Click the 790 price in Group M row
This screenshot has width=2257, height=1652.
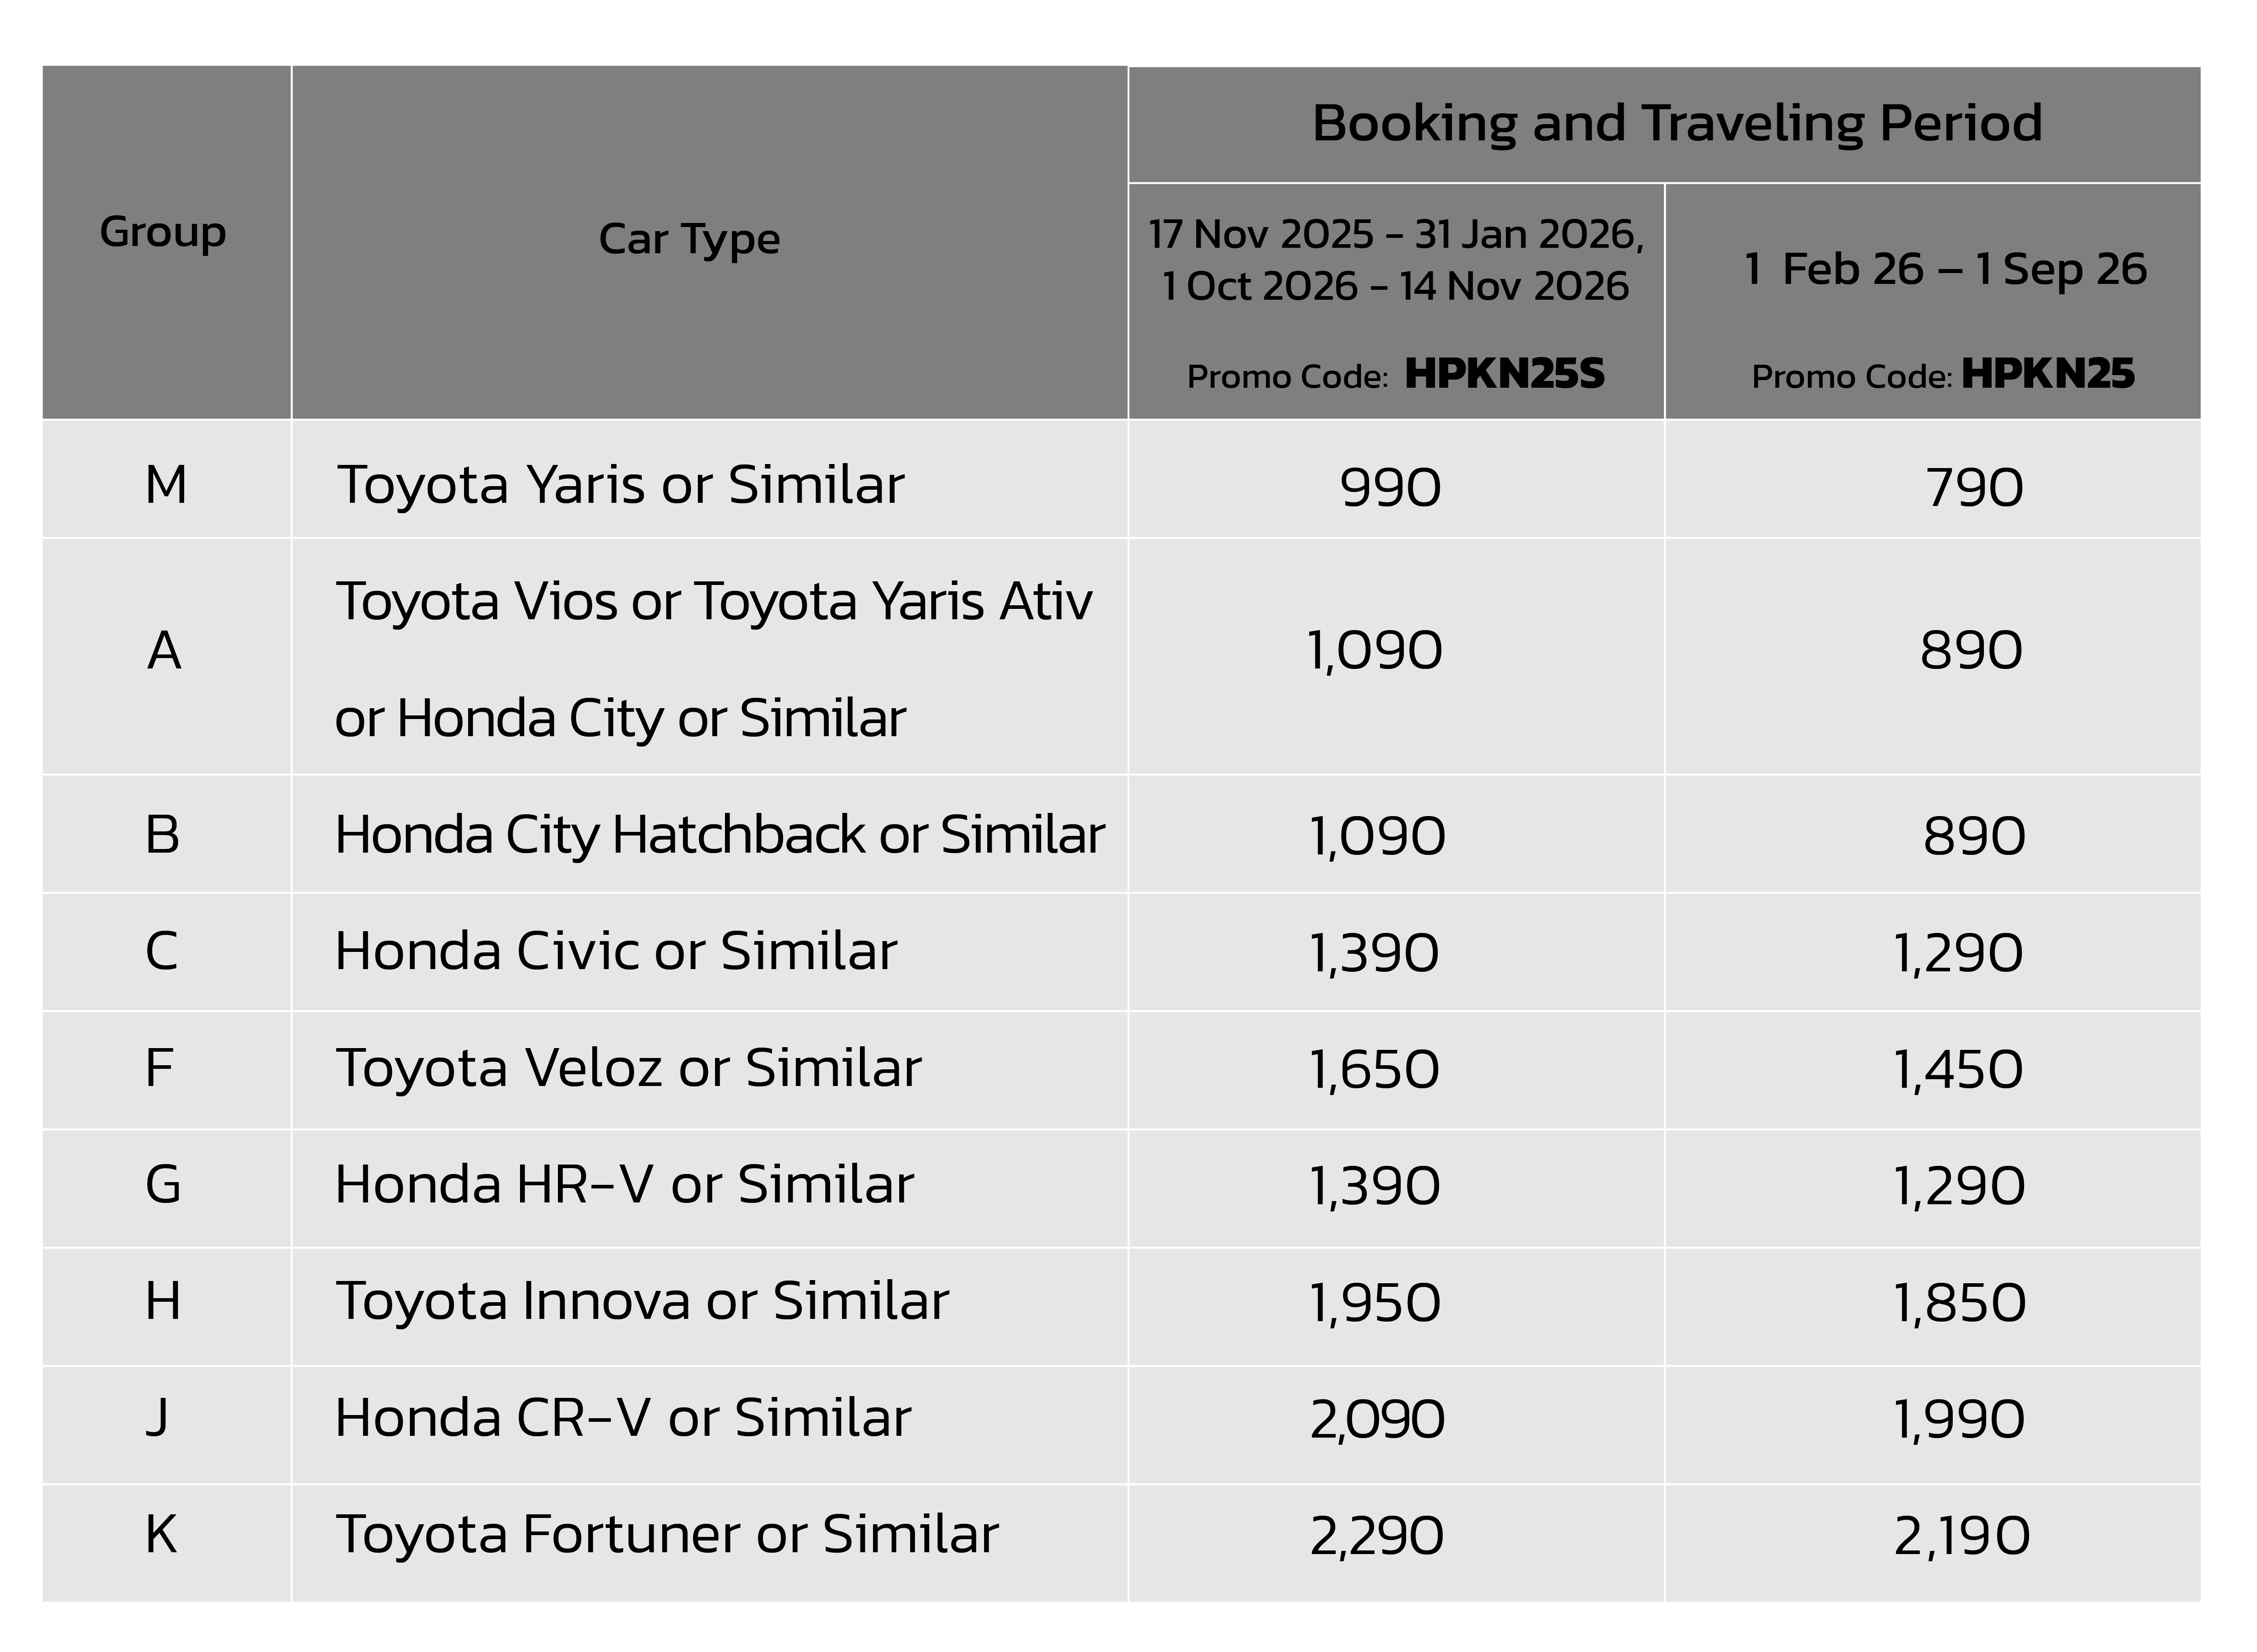point(1974,488)
